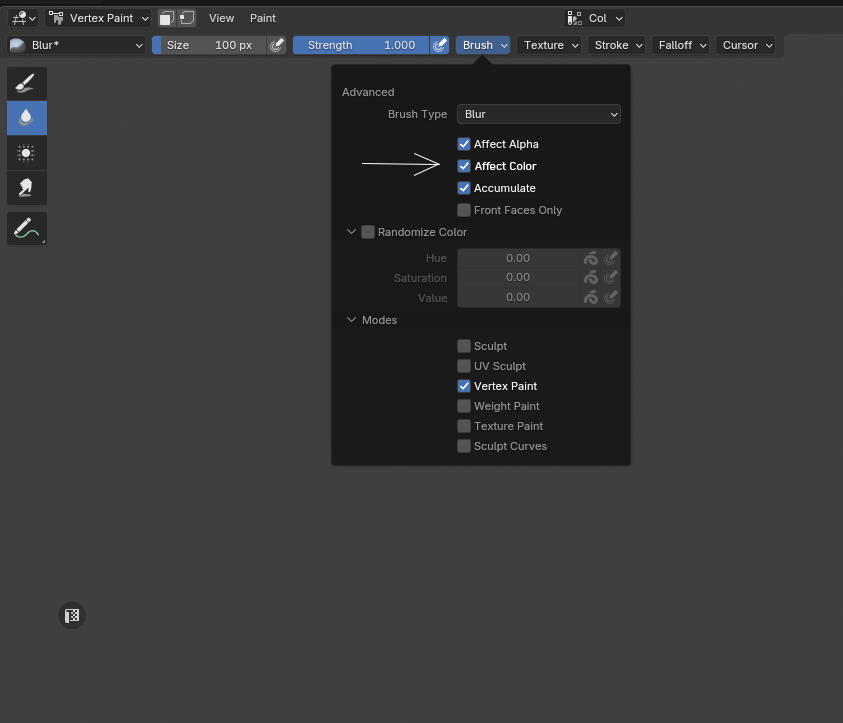
Task: Select the Smear tool
Action: 27,188
